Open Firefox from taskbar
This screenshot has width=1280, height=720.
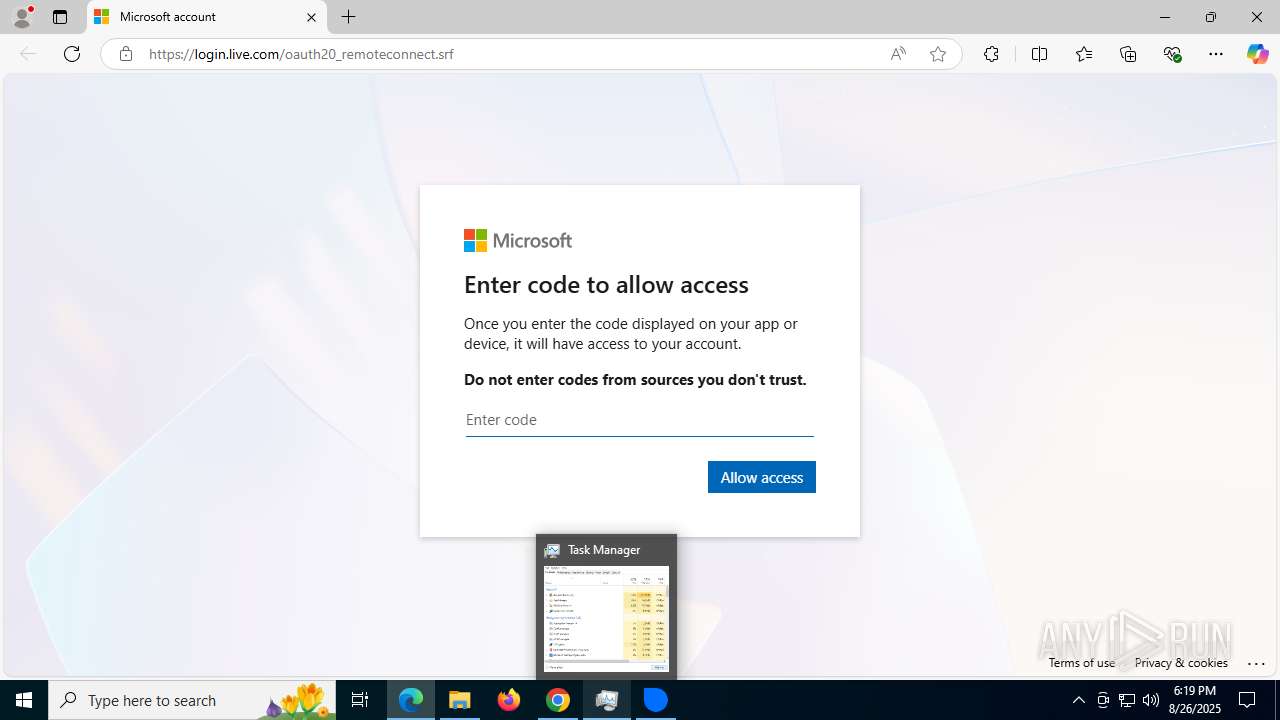pyautogui.click(x=509, y=700)
